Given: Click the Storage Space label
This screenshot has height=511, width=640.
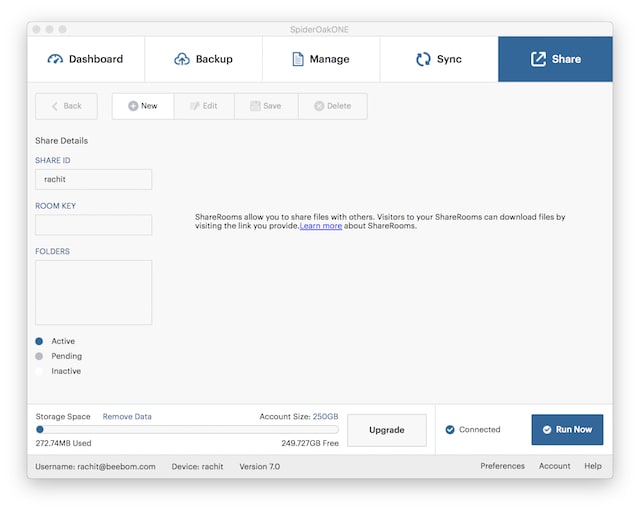Looking at the screenshot, I should [x=63, y=417].
